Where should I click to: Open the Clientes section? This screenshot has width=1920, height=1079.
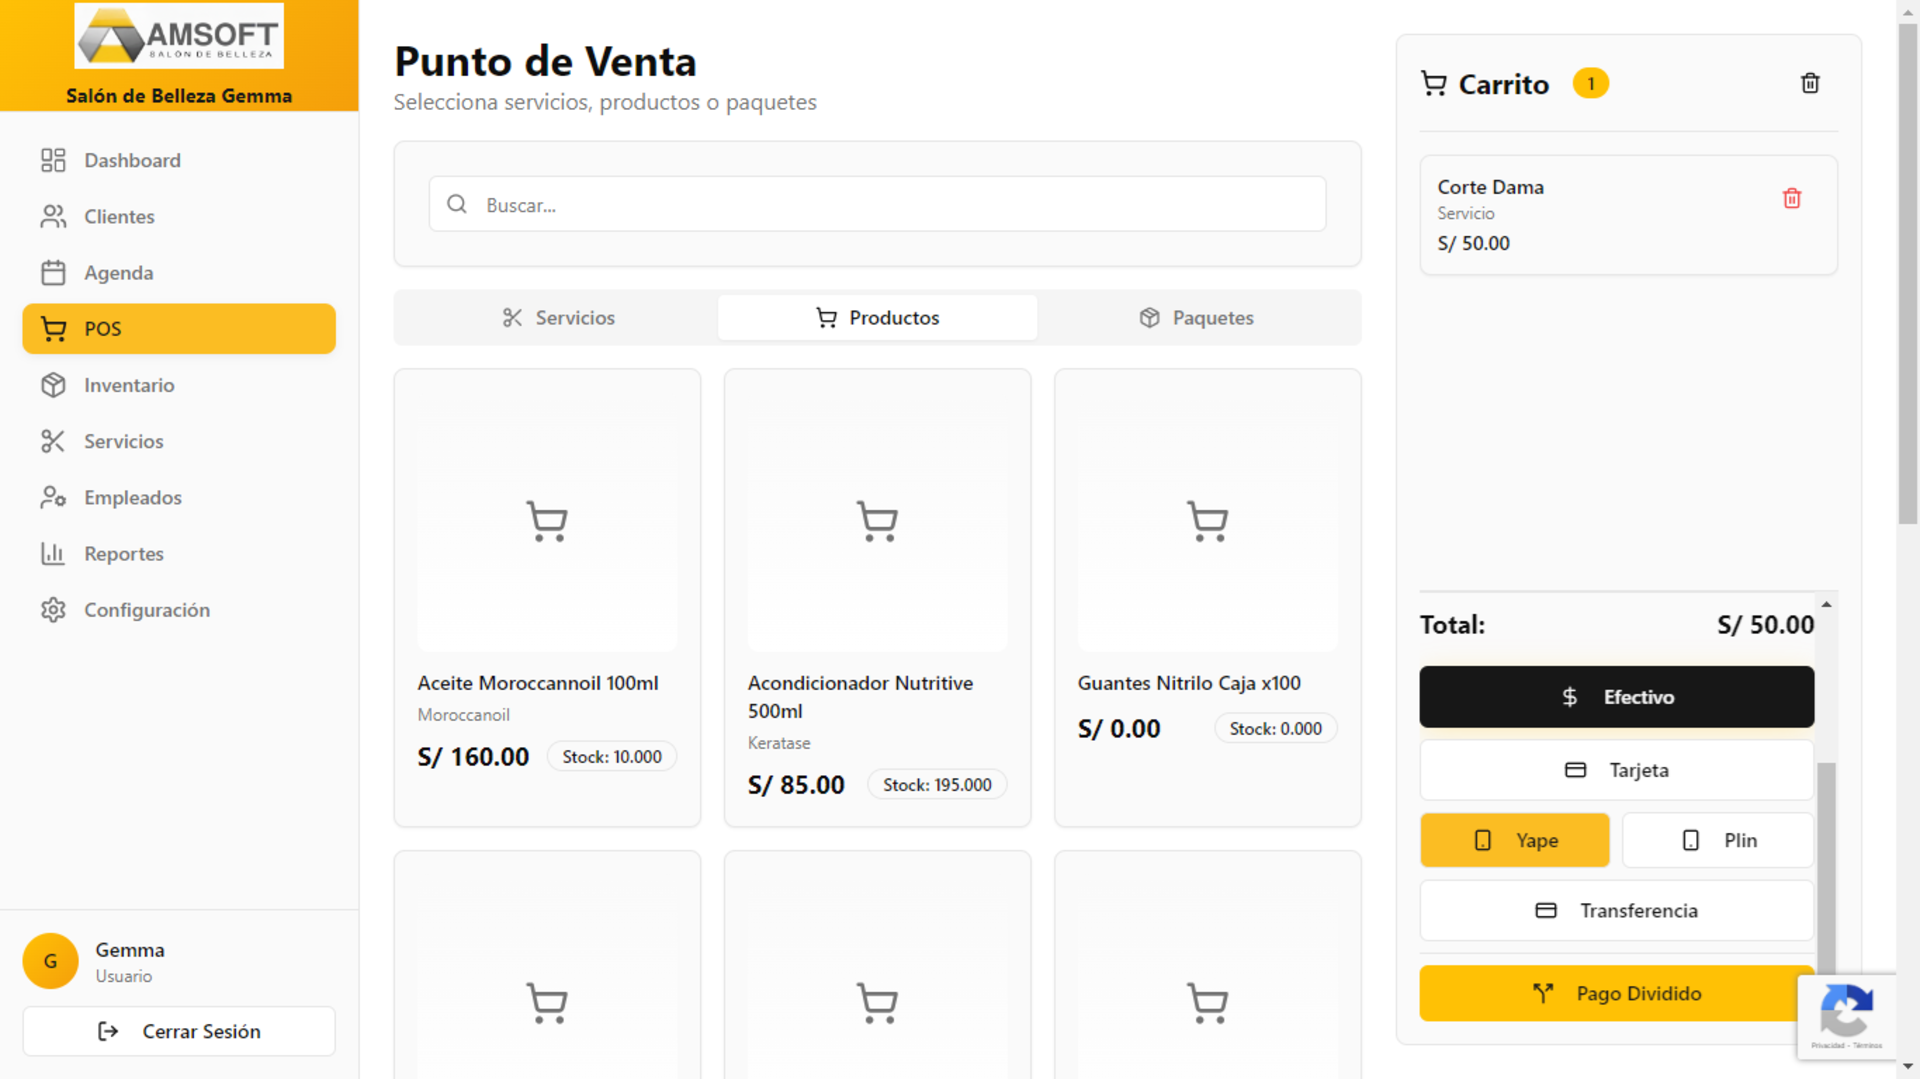pos(119,216)
